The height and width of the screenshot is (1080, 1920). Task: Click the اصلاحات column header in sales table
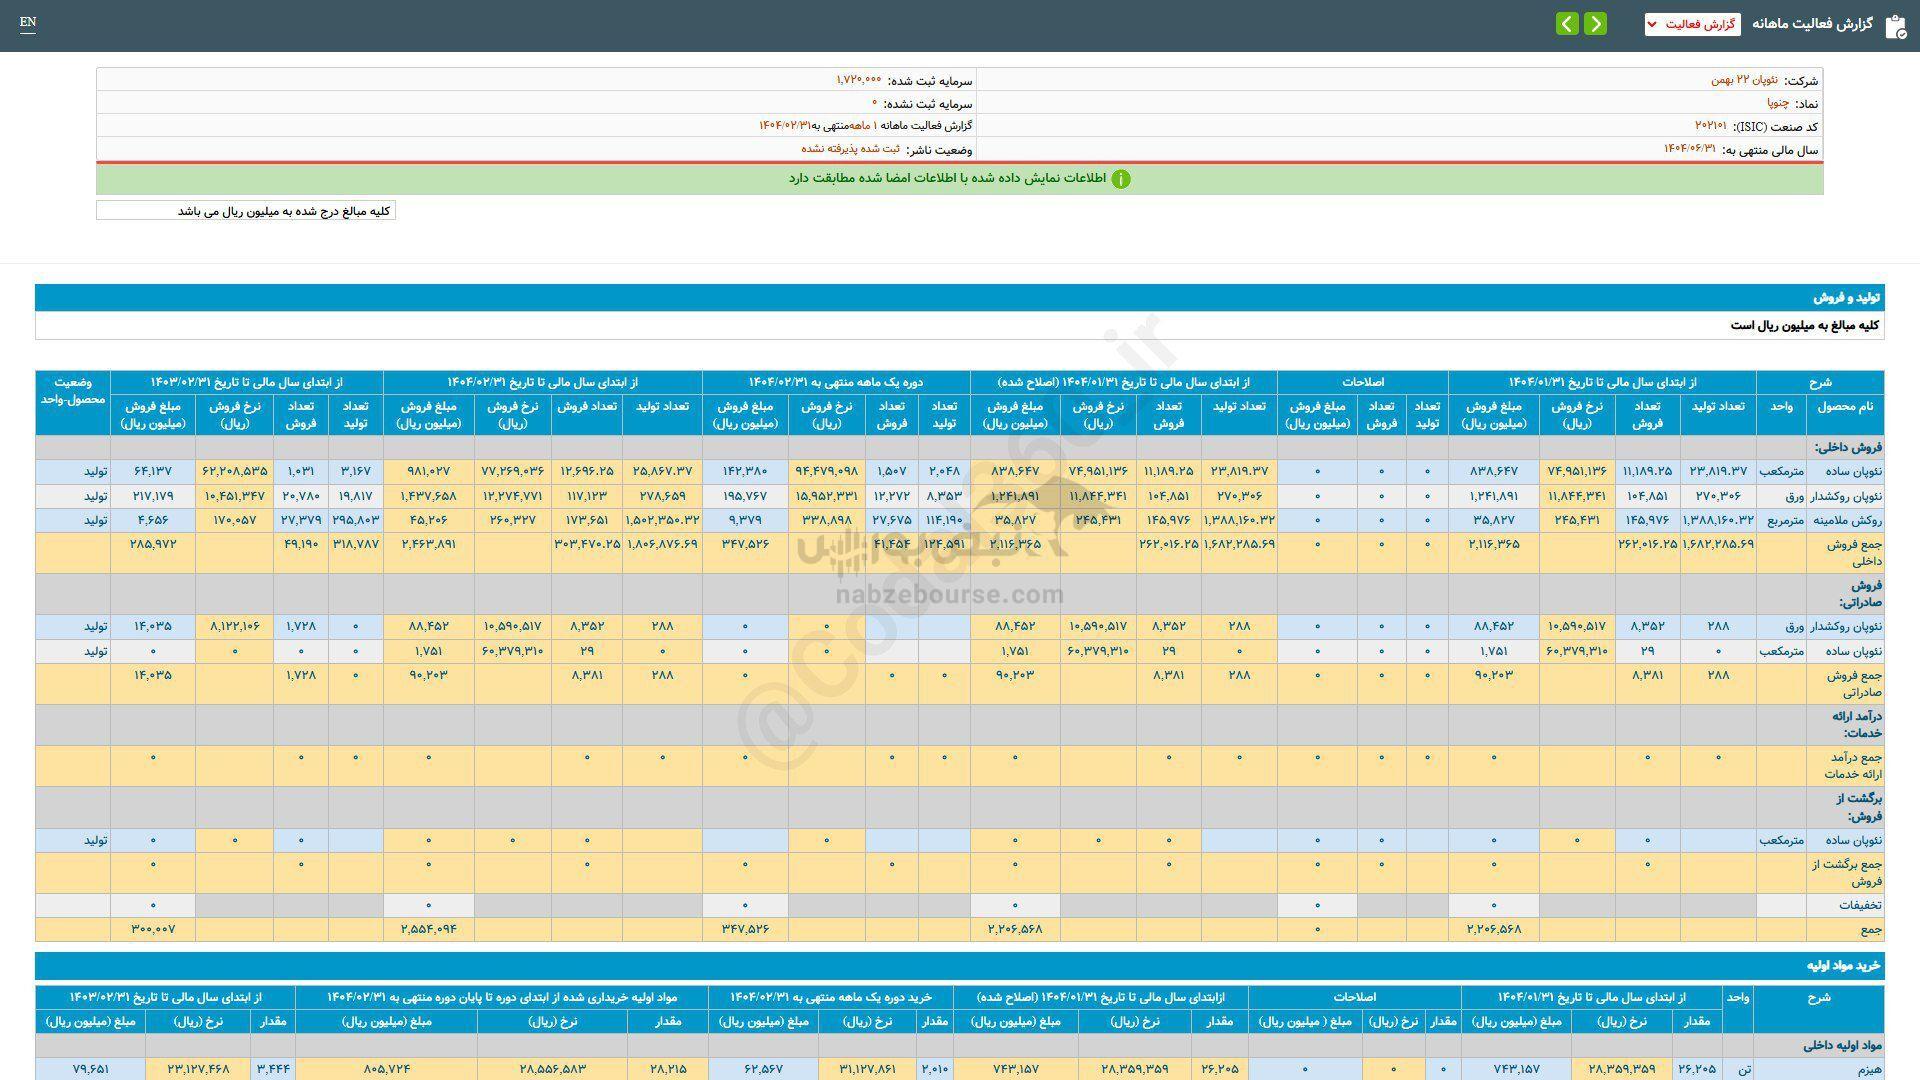coord(1362,382)
